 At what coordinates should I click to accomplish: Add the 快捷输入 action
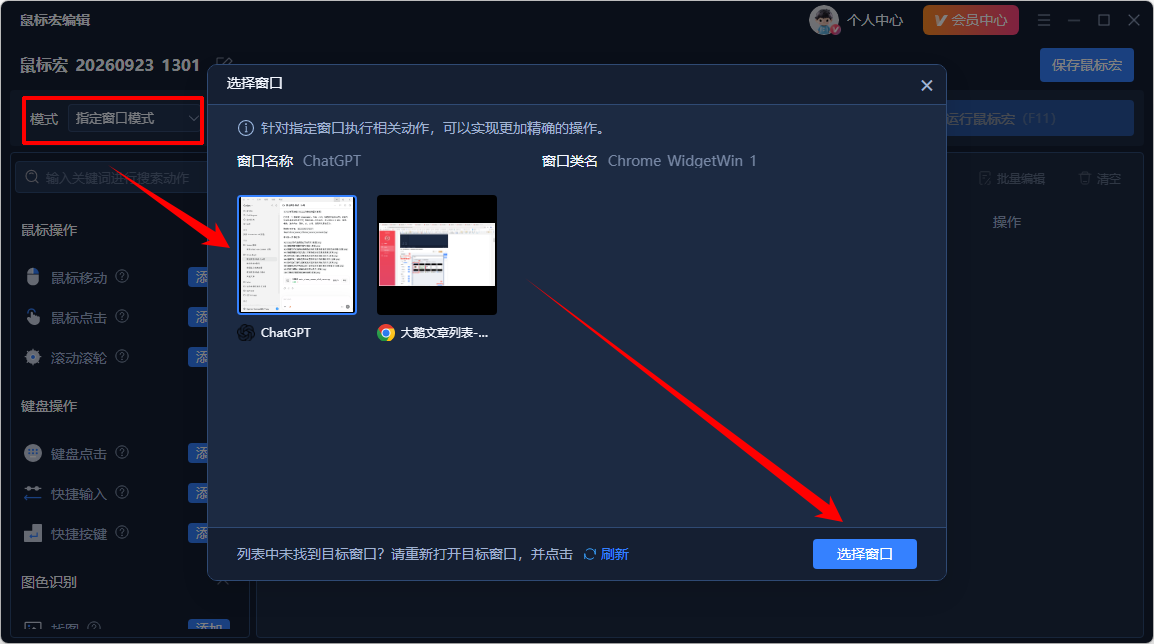(x=199, y=493)
